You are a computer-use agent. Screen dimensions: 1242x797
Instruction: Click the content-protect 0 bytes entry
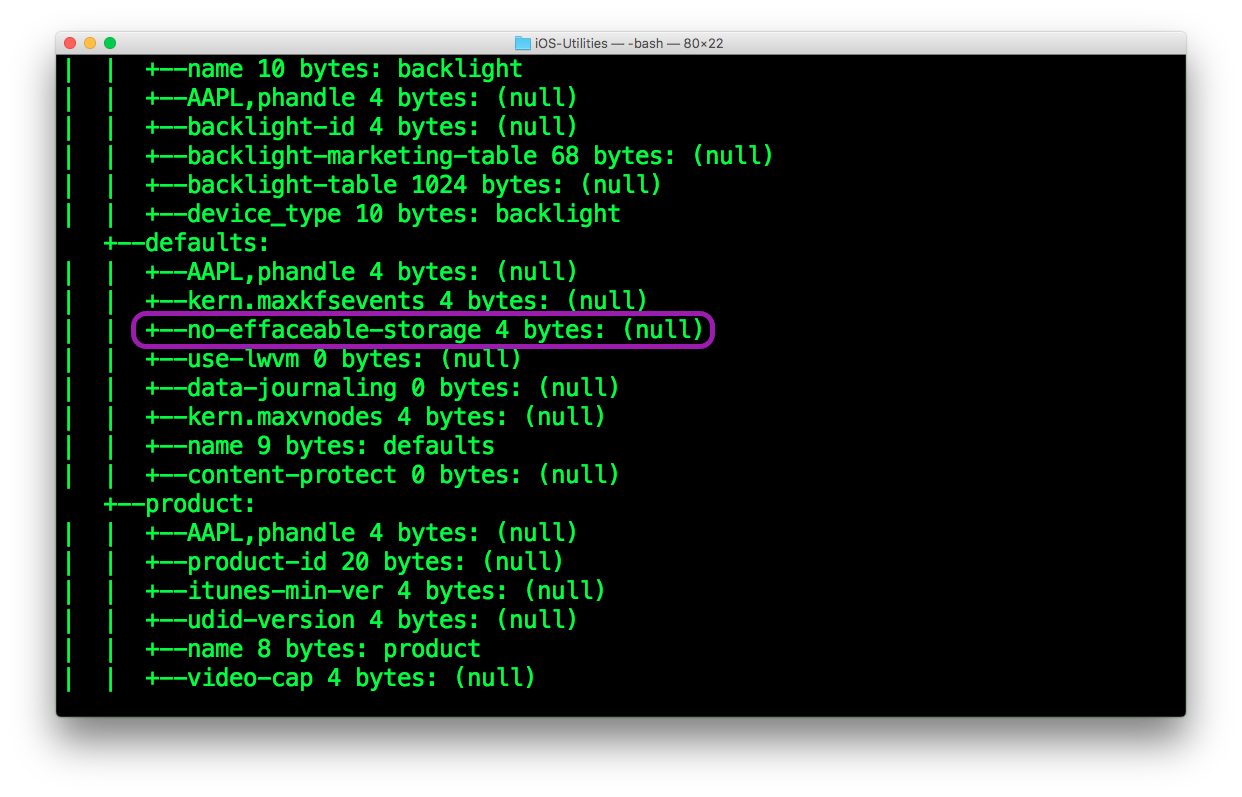pyautogui.click(x=383, y=475)
